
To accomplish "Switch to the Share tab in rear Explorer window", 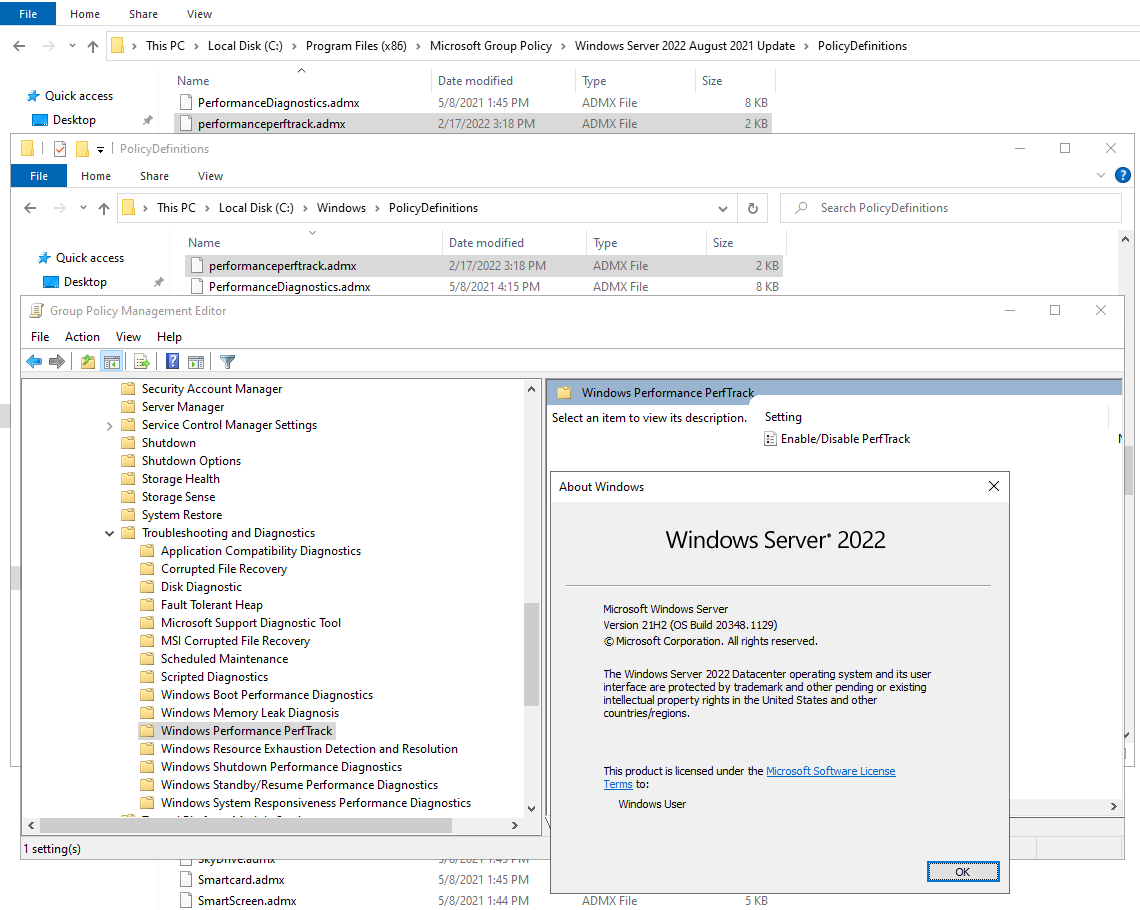I will pos(143,14).
